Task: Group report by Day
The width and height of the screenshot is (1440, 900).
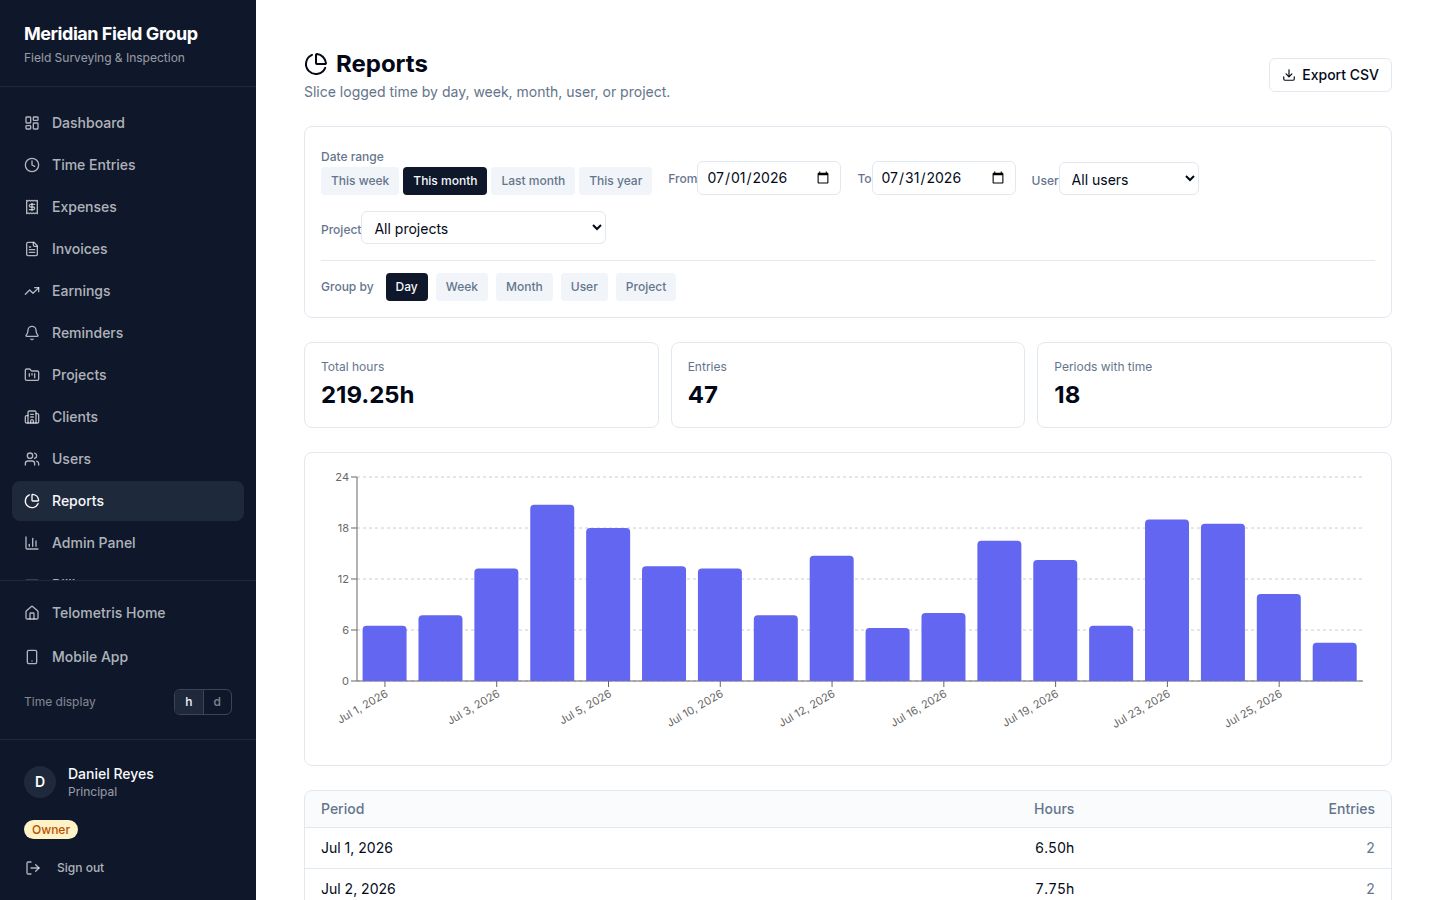Action: click(x=407, y=287)
